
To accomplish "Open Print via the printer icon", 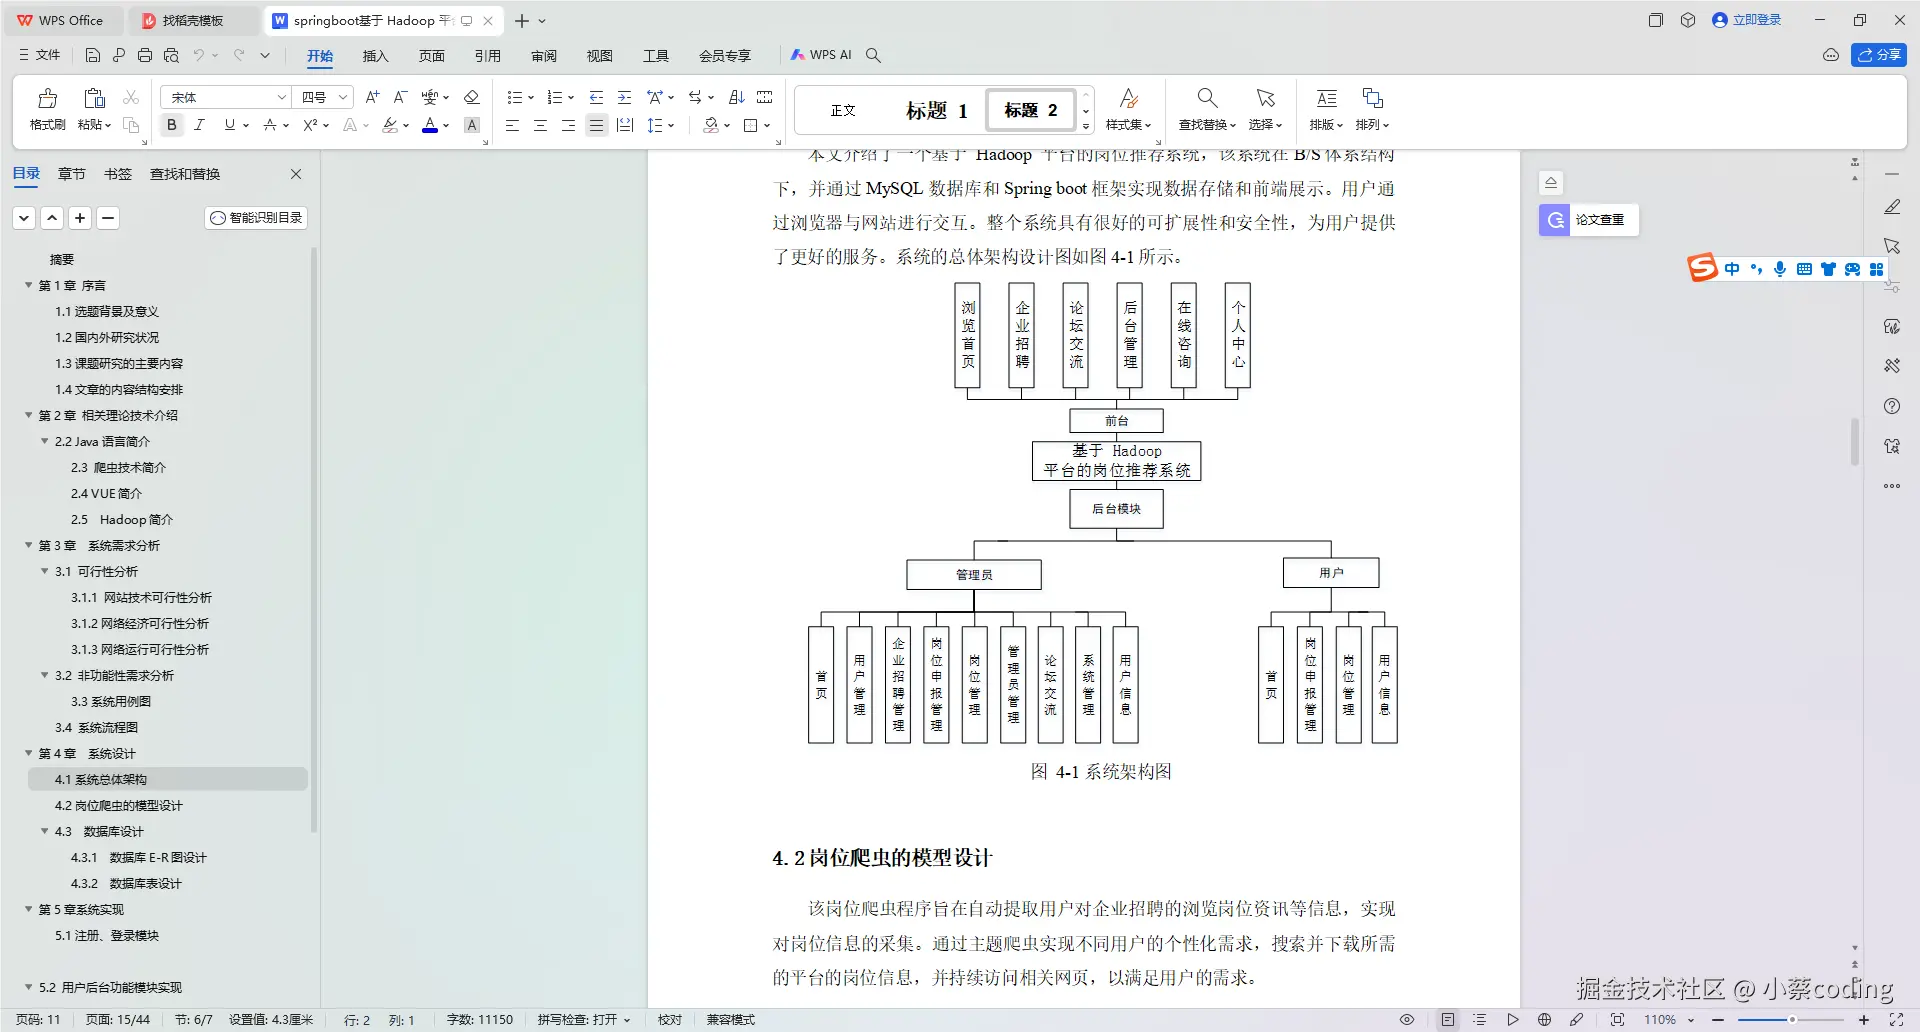I will point(145,55).
